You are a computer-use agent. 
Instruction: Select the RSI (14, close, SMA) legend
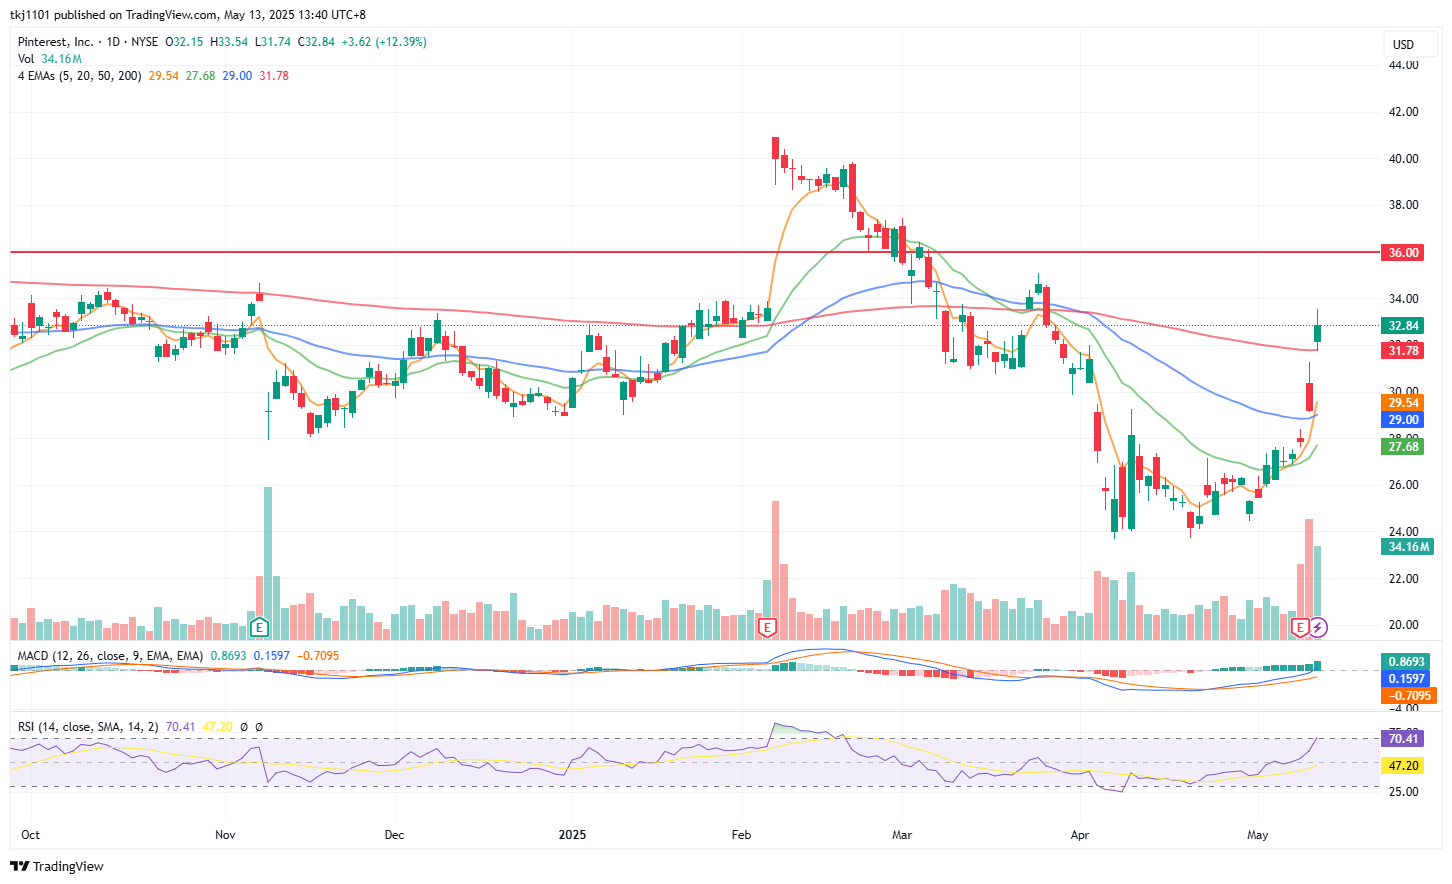point(88,727)
